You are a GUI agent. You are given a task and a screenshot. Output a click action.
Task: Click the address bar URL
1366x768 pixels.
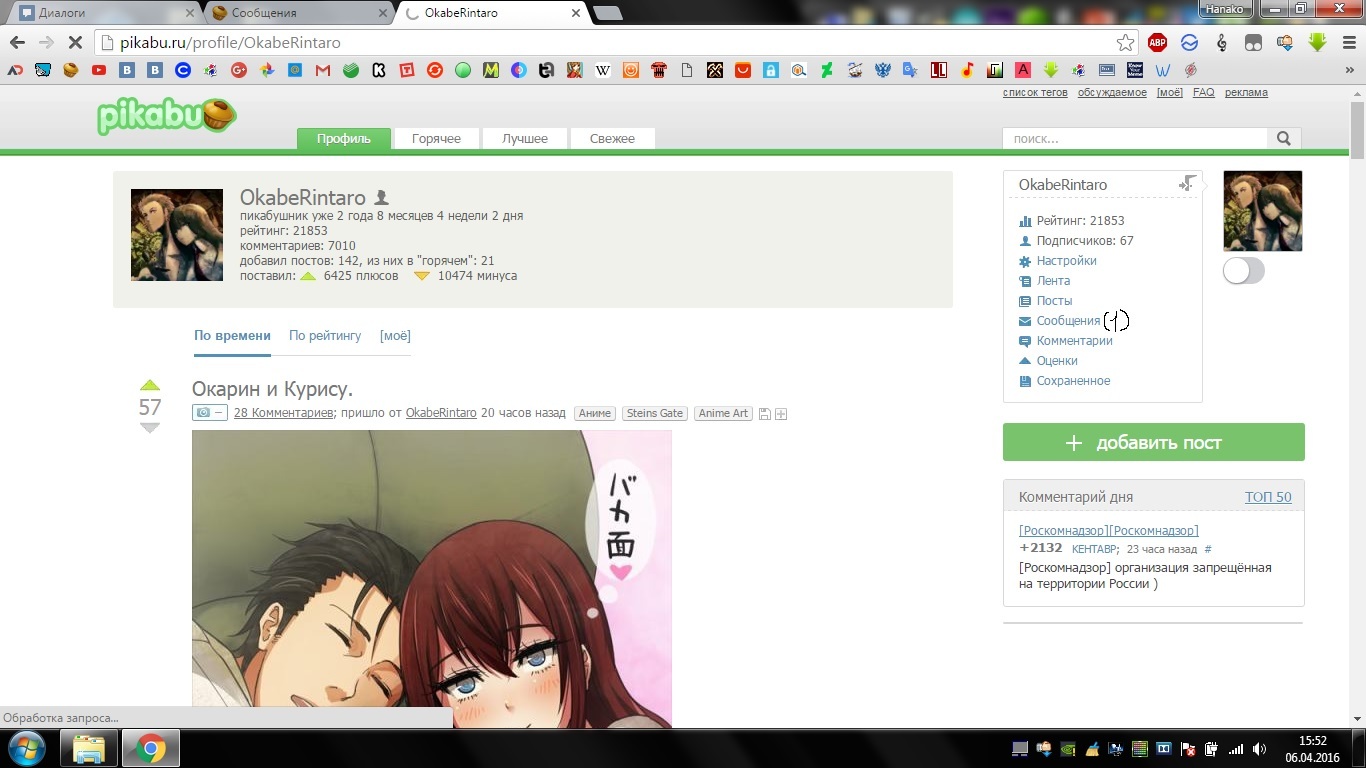pos(231,43)
